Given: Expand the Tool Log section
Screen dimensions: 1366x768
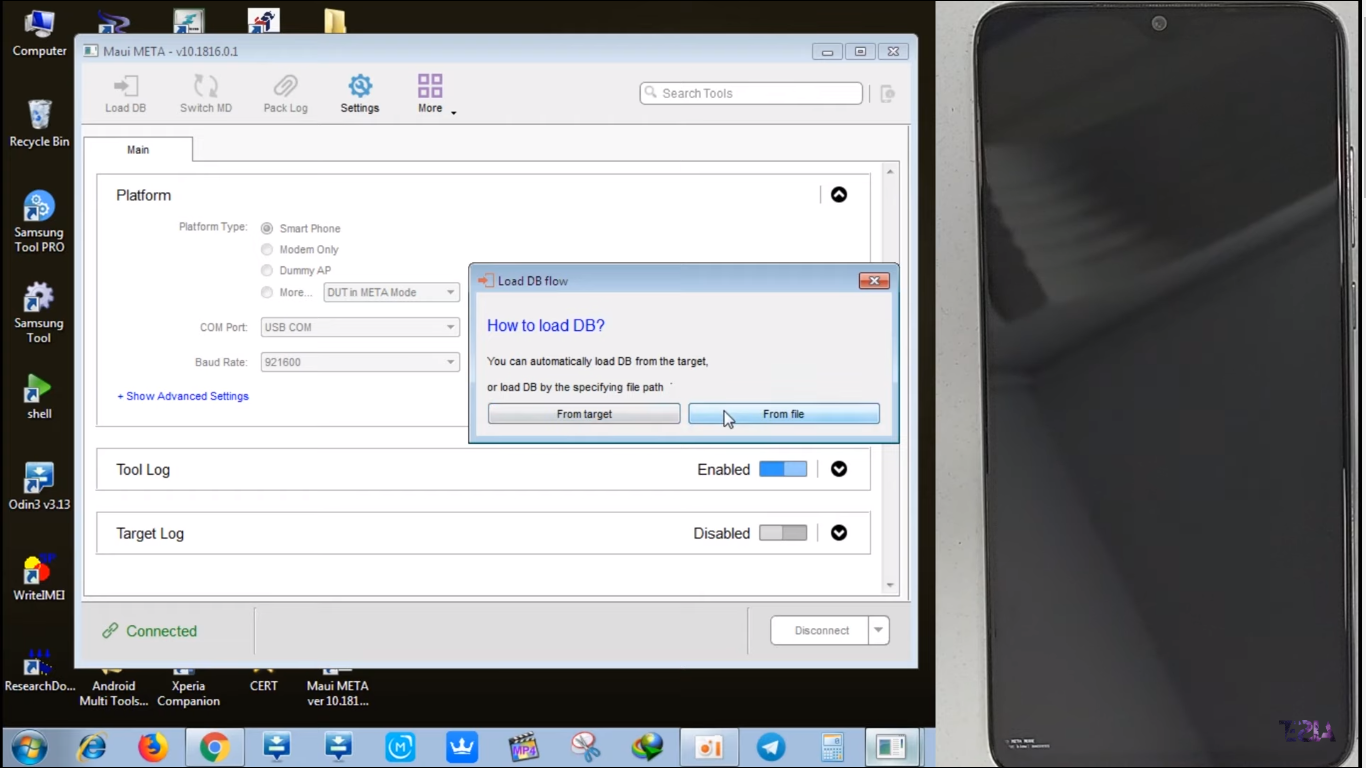Looking at the screenshot, I should [839, 469].
